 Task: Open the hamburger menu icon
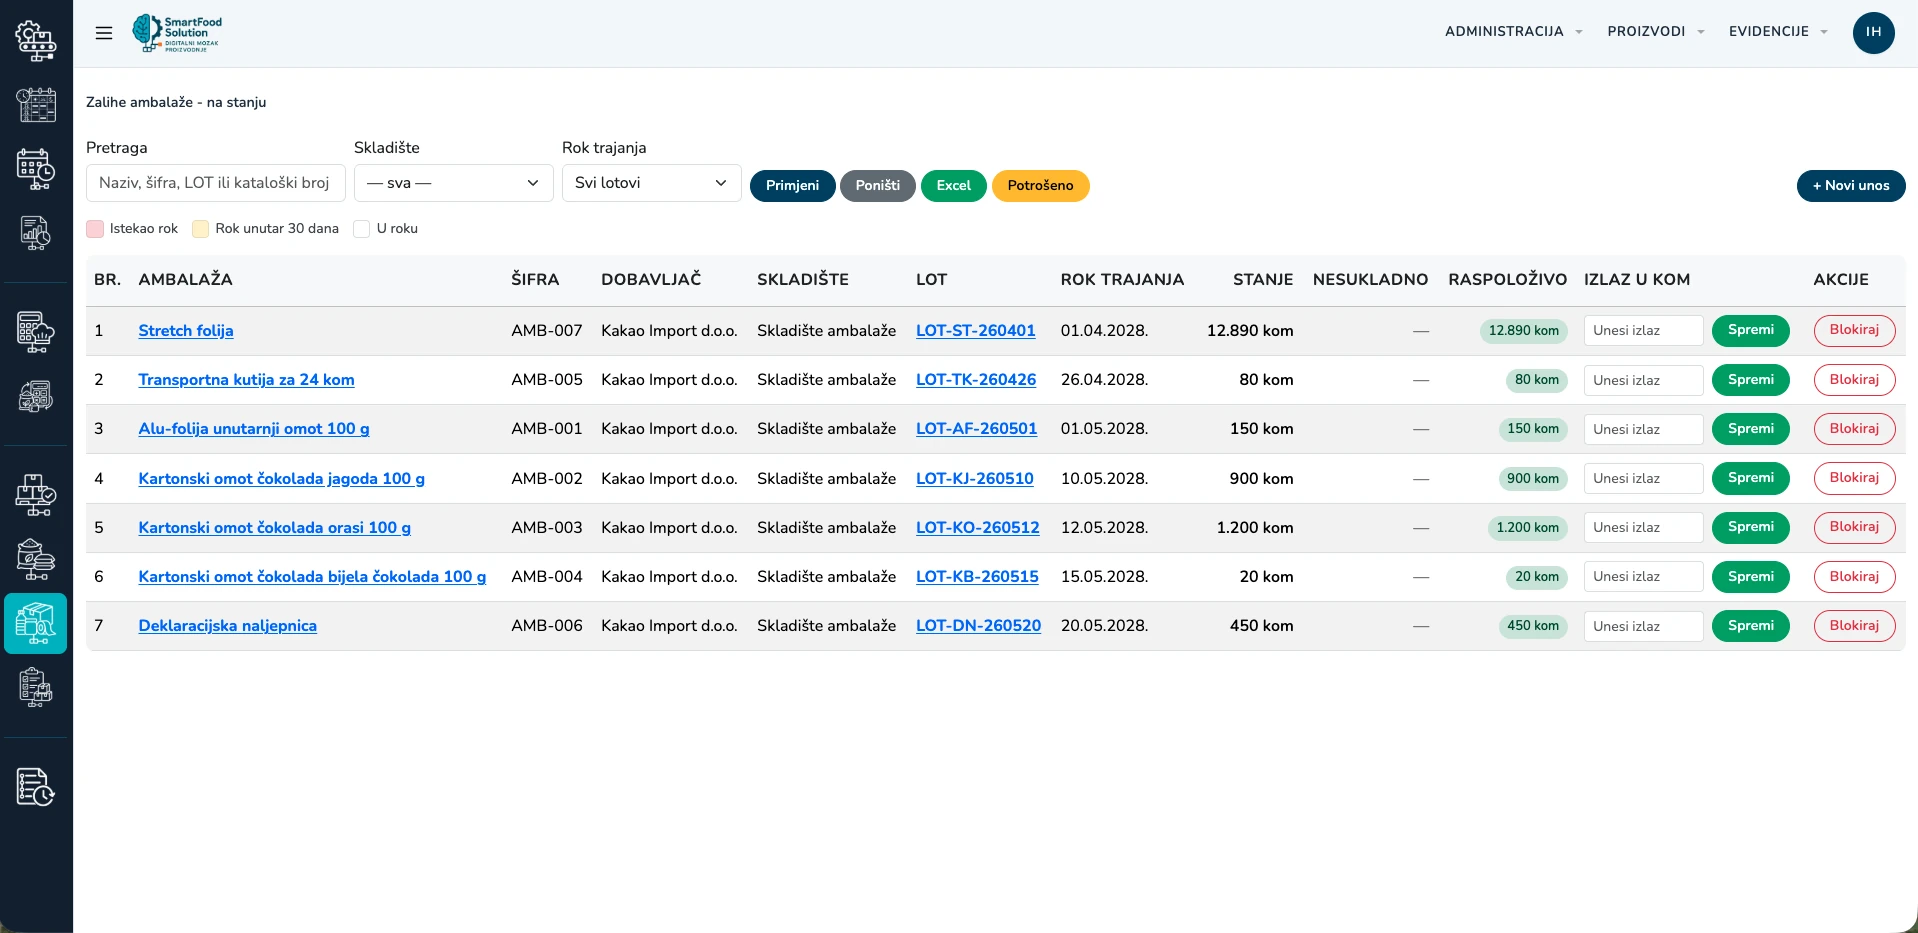click(104, 33)
